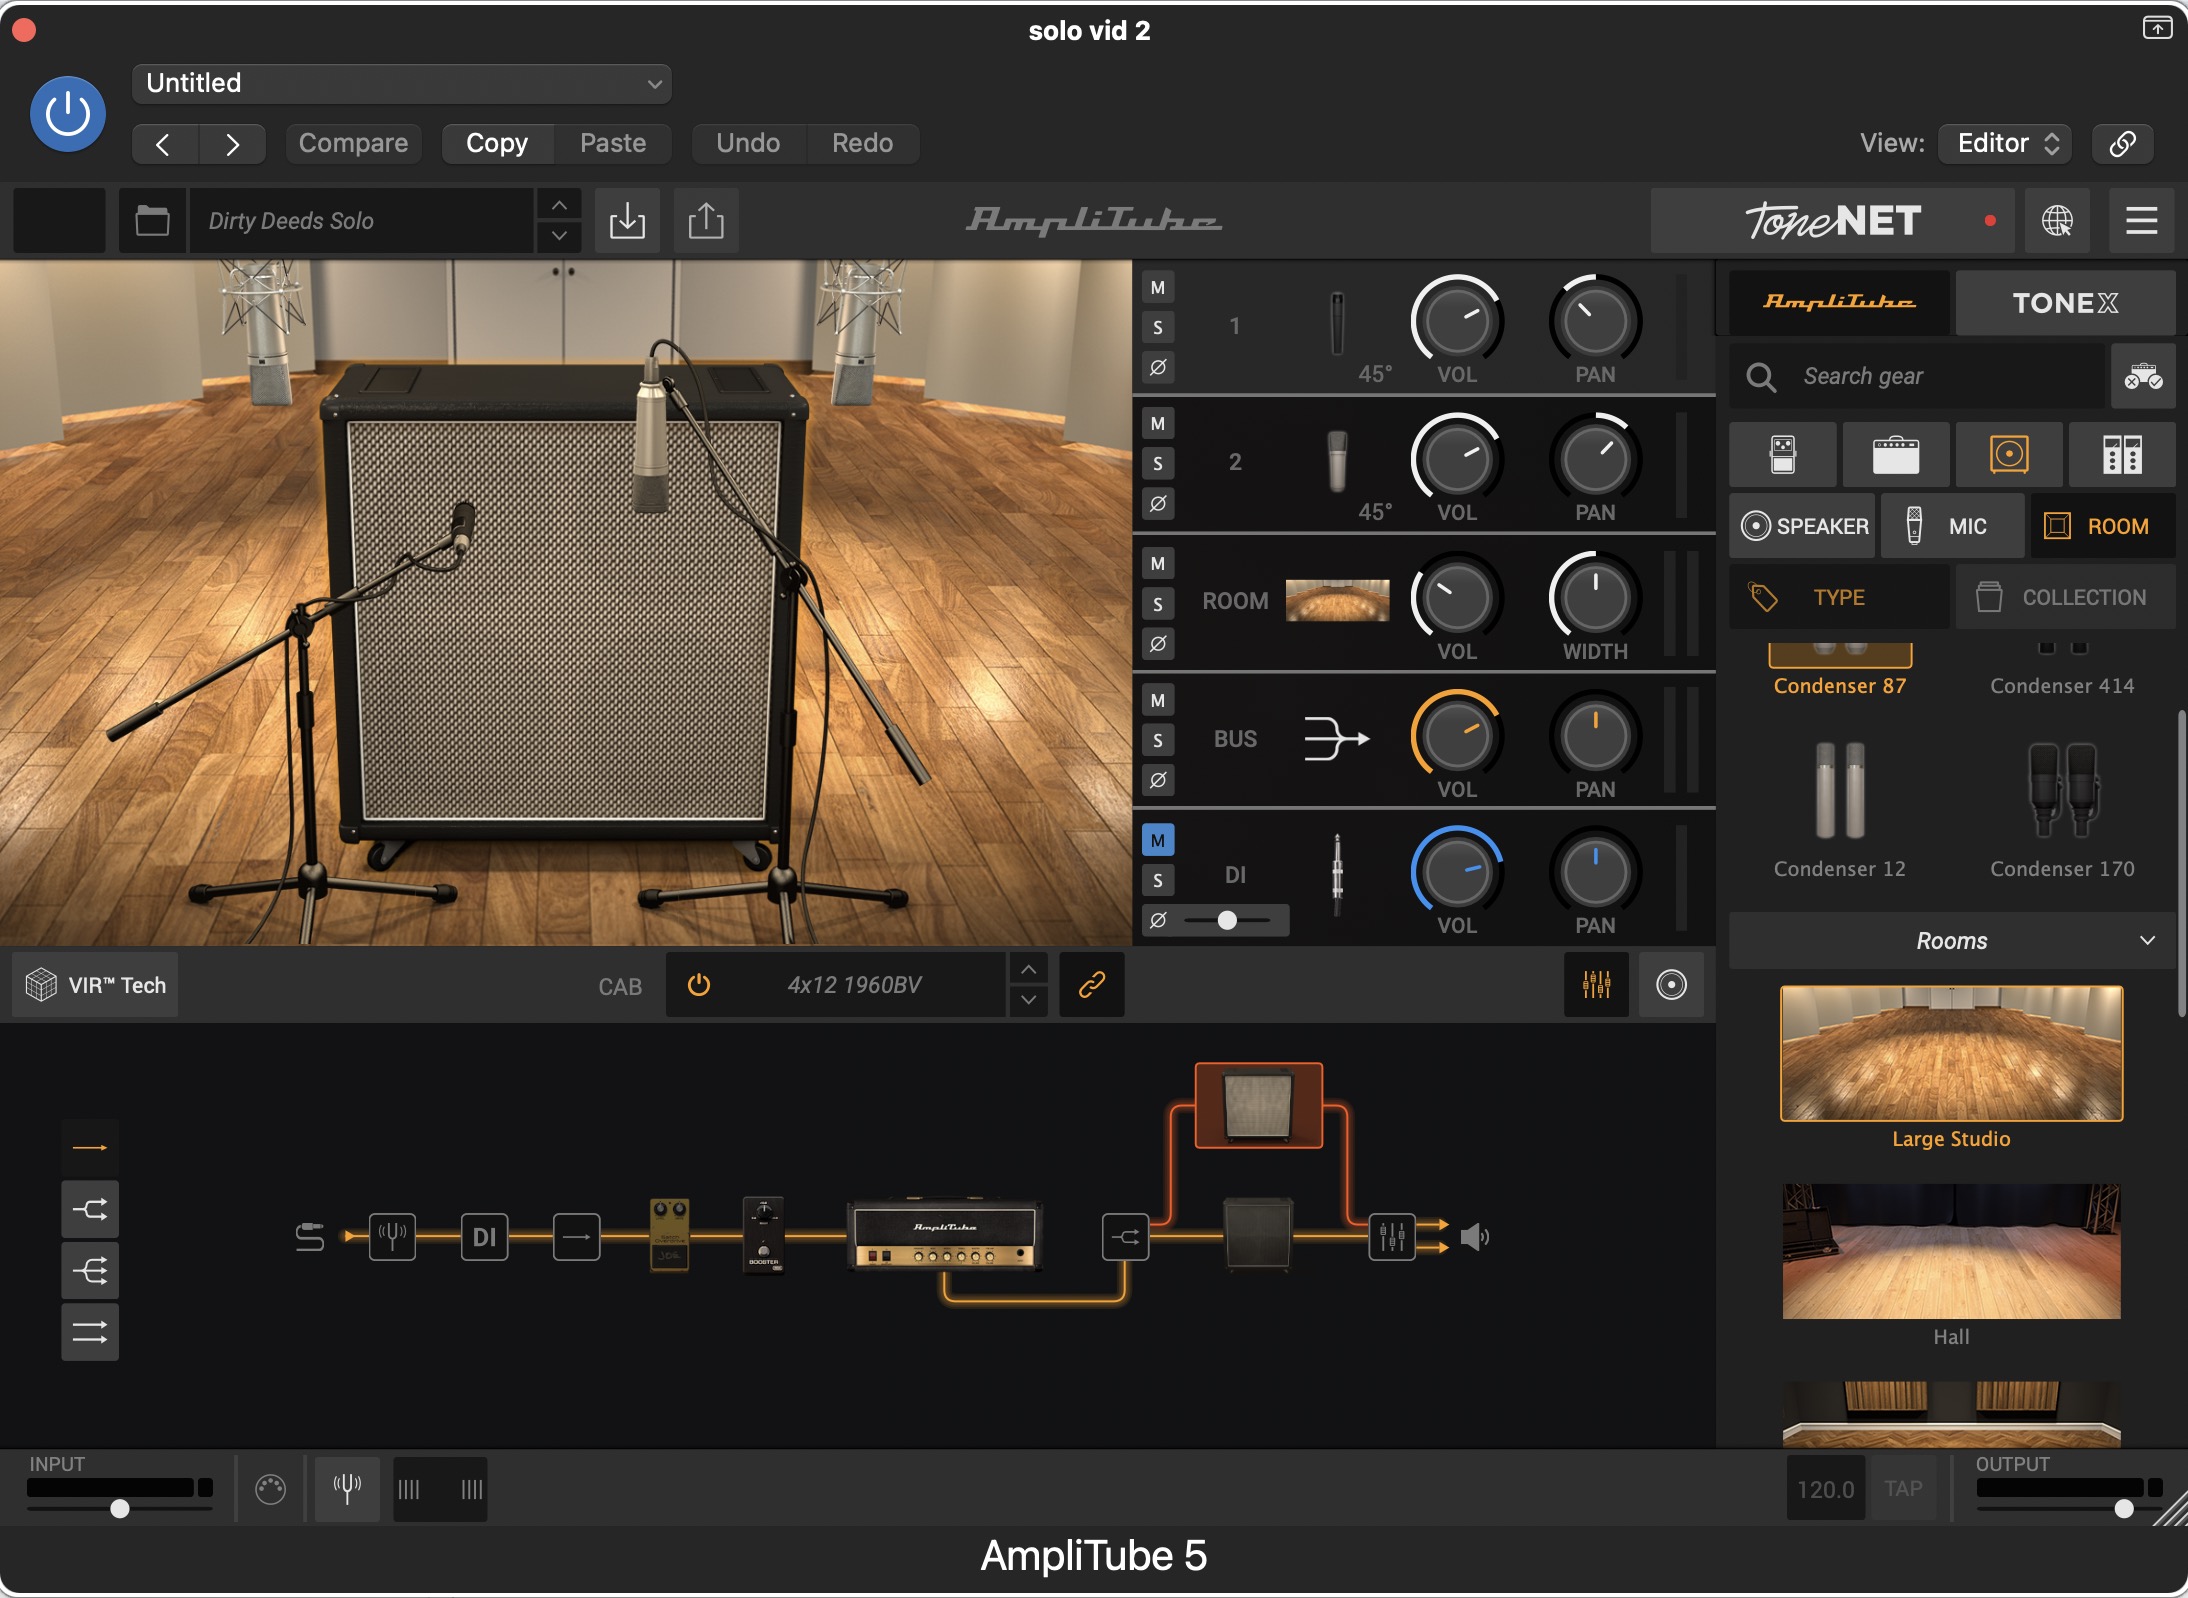Toggle the cabinet power button
The width and height of the screenshot is (2188, 1598).
(x=699, y=985)
